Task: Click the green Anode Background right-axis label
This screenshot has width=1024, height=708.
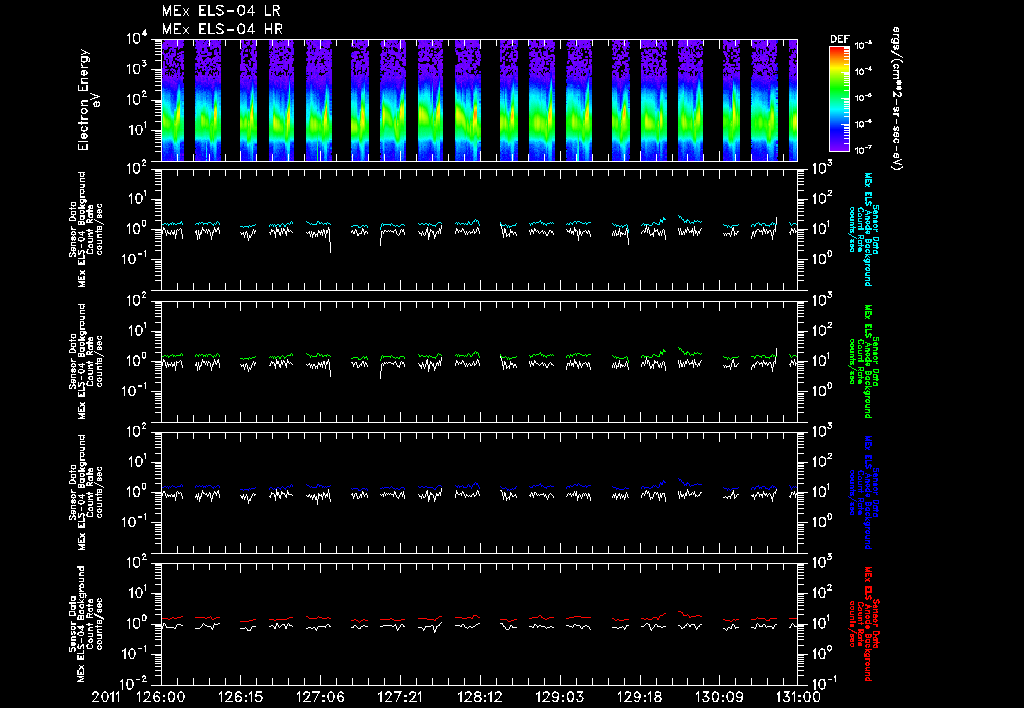Action: pos(863,361)
